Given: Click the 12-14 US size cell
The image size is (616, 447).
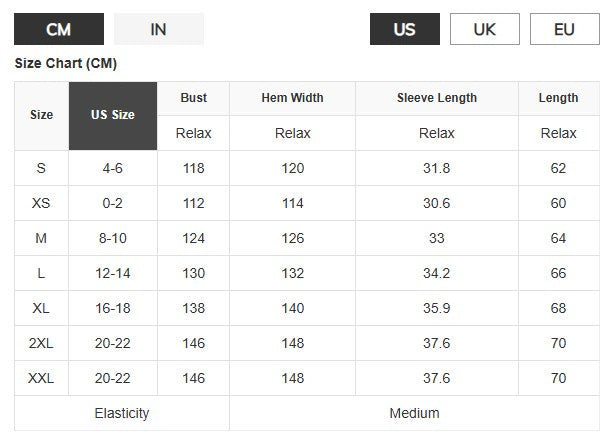Looking at the screenshot, I should (113, 273).
